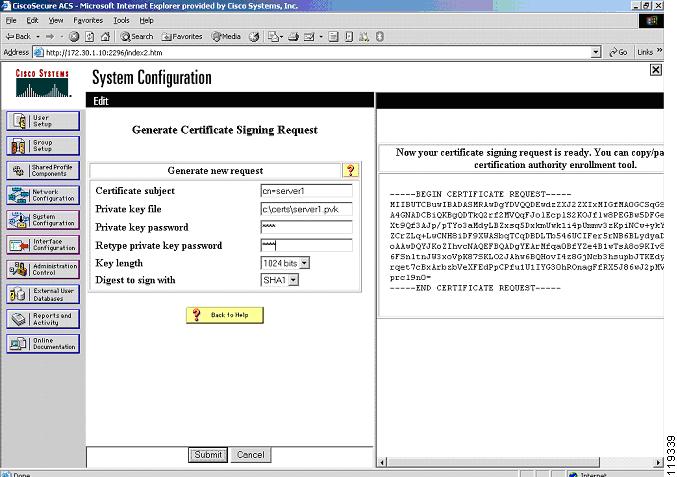677x477 pixels.
Task: Open System Configuration sidebar button
Action: (43, 220)
